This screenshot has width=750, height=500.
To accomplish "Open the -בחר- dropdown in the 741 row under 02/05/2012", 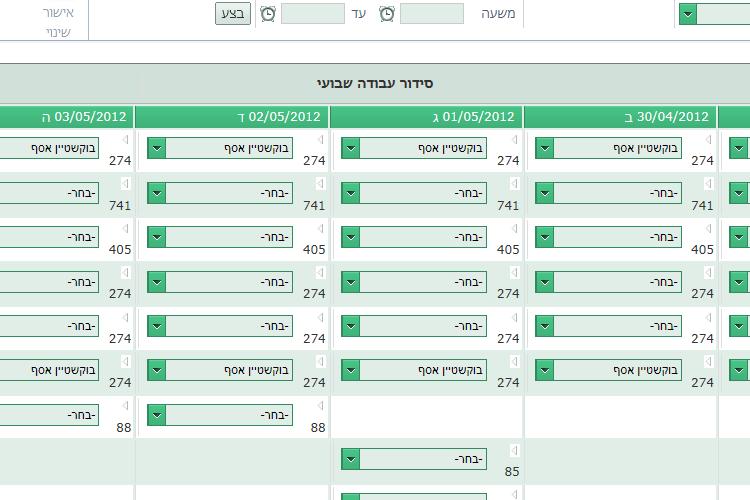I will (156, 193).
